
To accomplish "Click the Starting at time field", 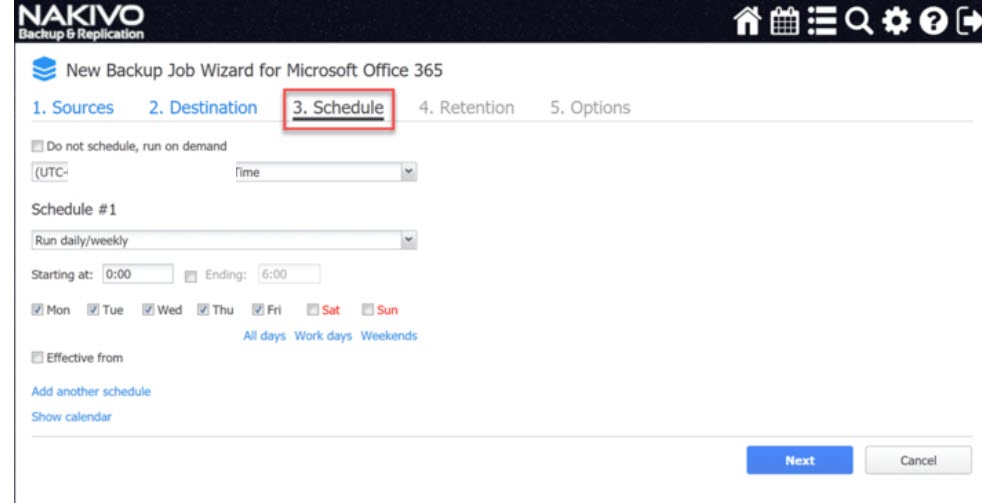I will pyautogui.click(x=137, y=274).
